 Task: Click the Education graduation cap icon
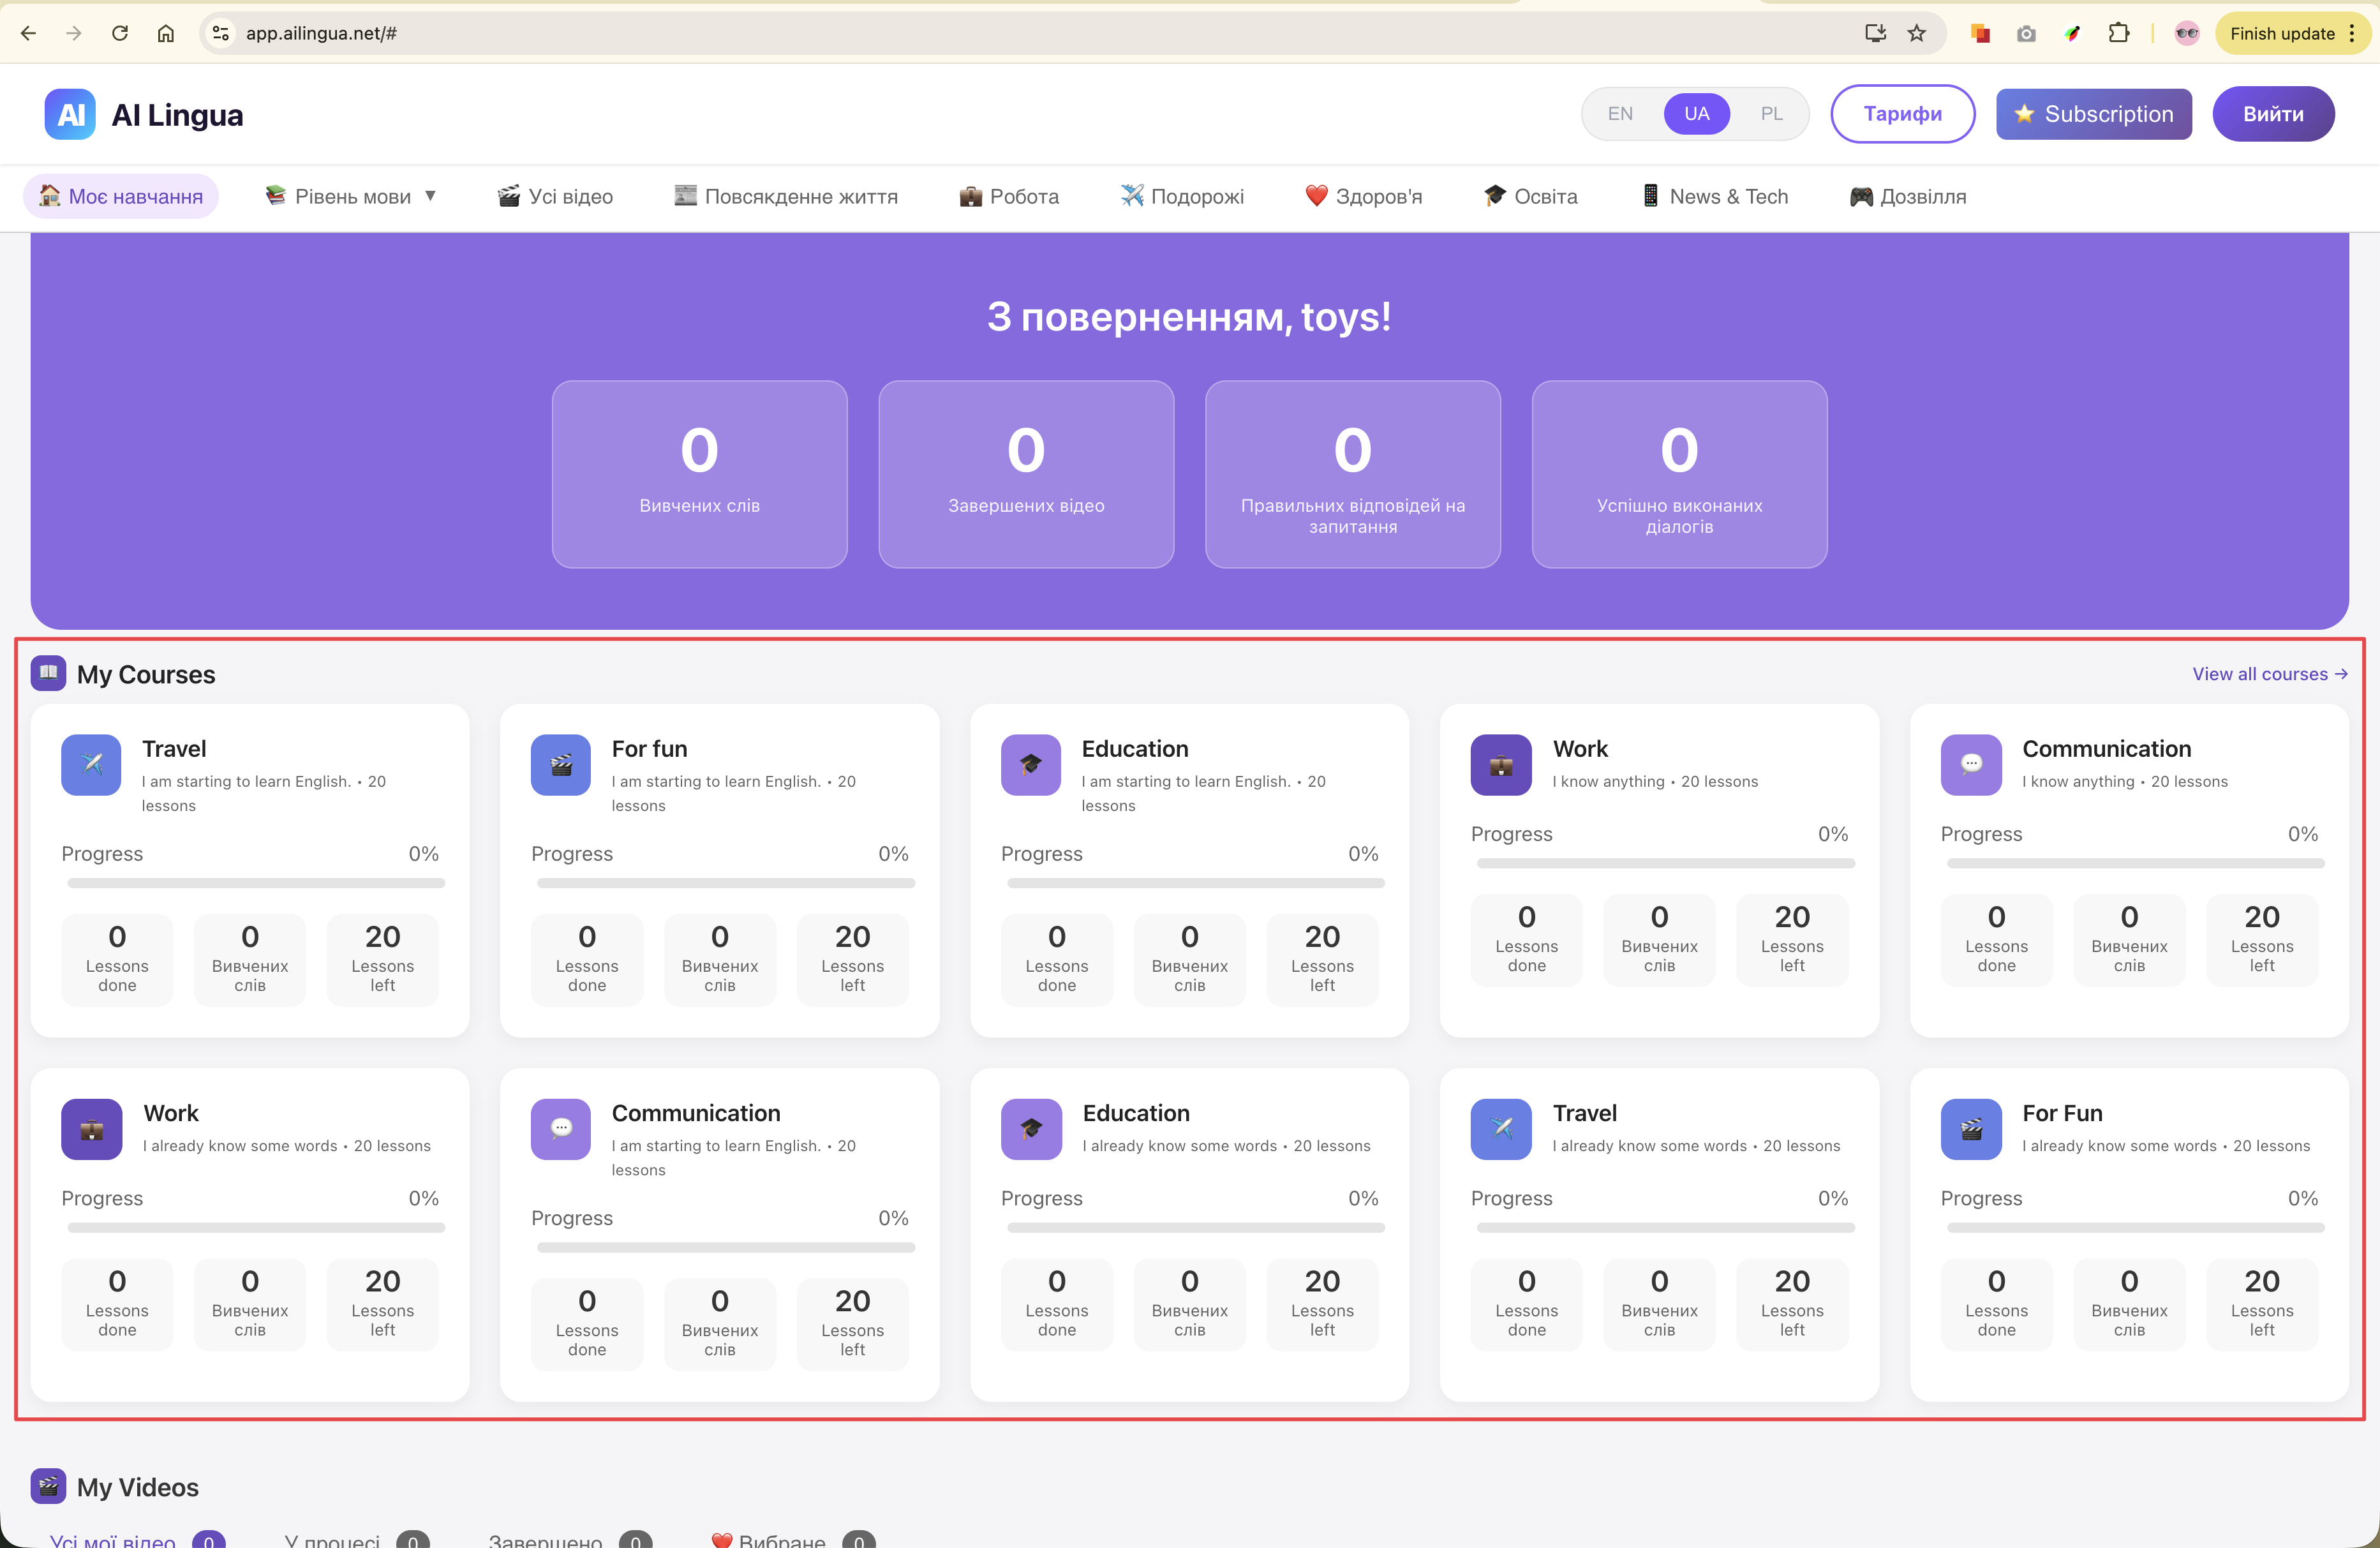[x=1030, y=765]
